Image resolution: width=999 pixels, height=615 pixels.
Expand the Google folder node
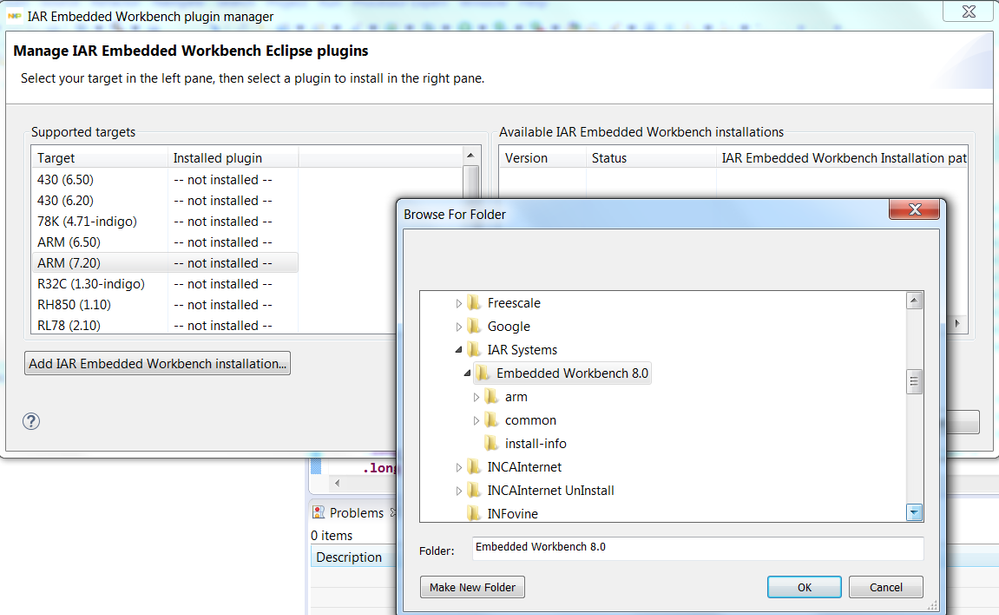tap(458, 327)
